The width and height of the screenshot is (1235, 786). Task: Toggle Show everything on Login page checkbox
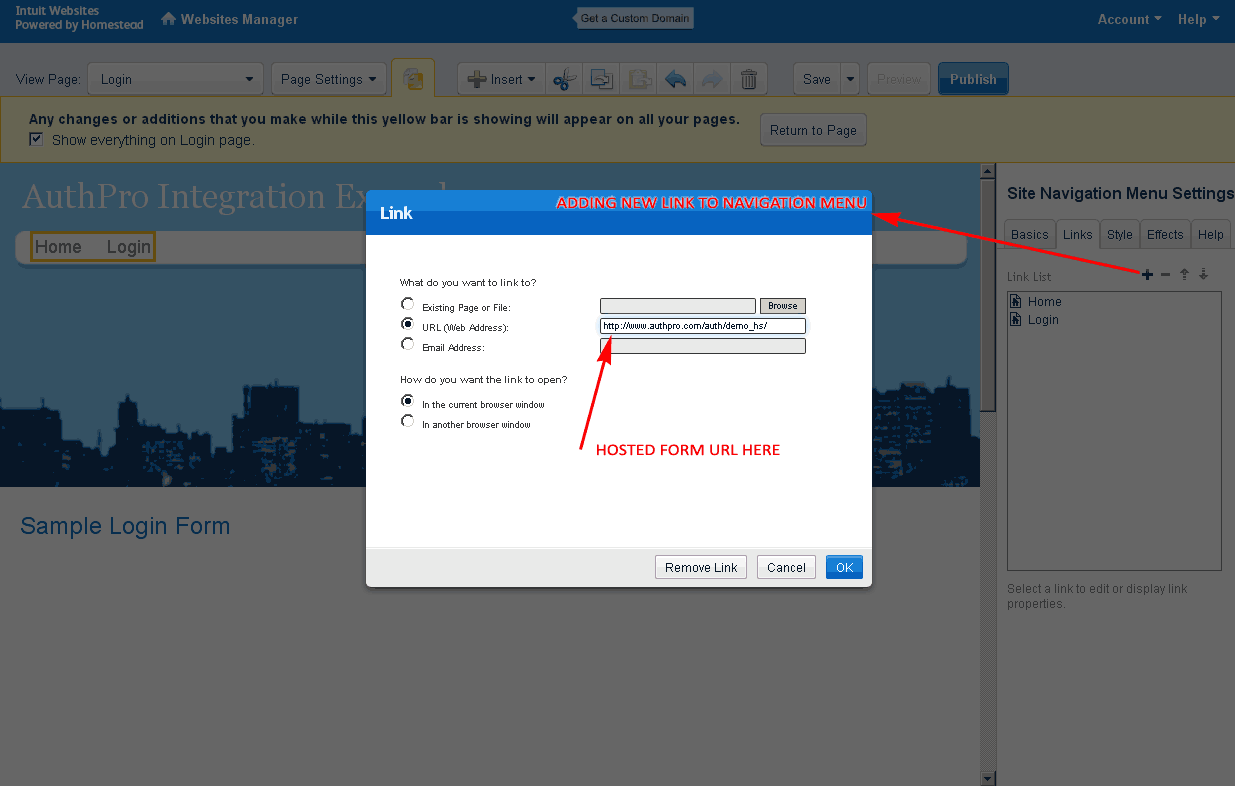click(36, 139)
